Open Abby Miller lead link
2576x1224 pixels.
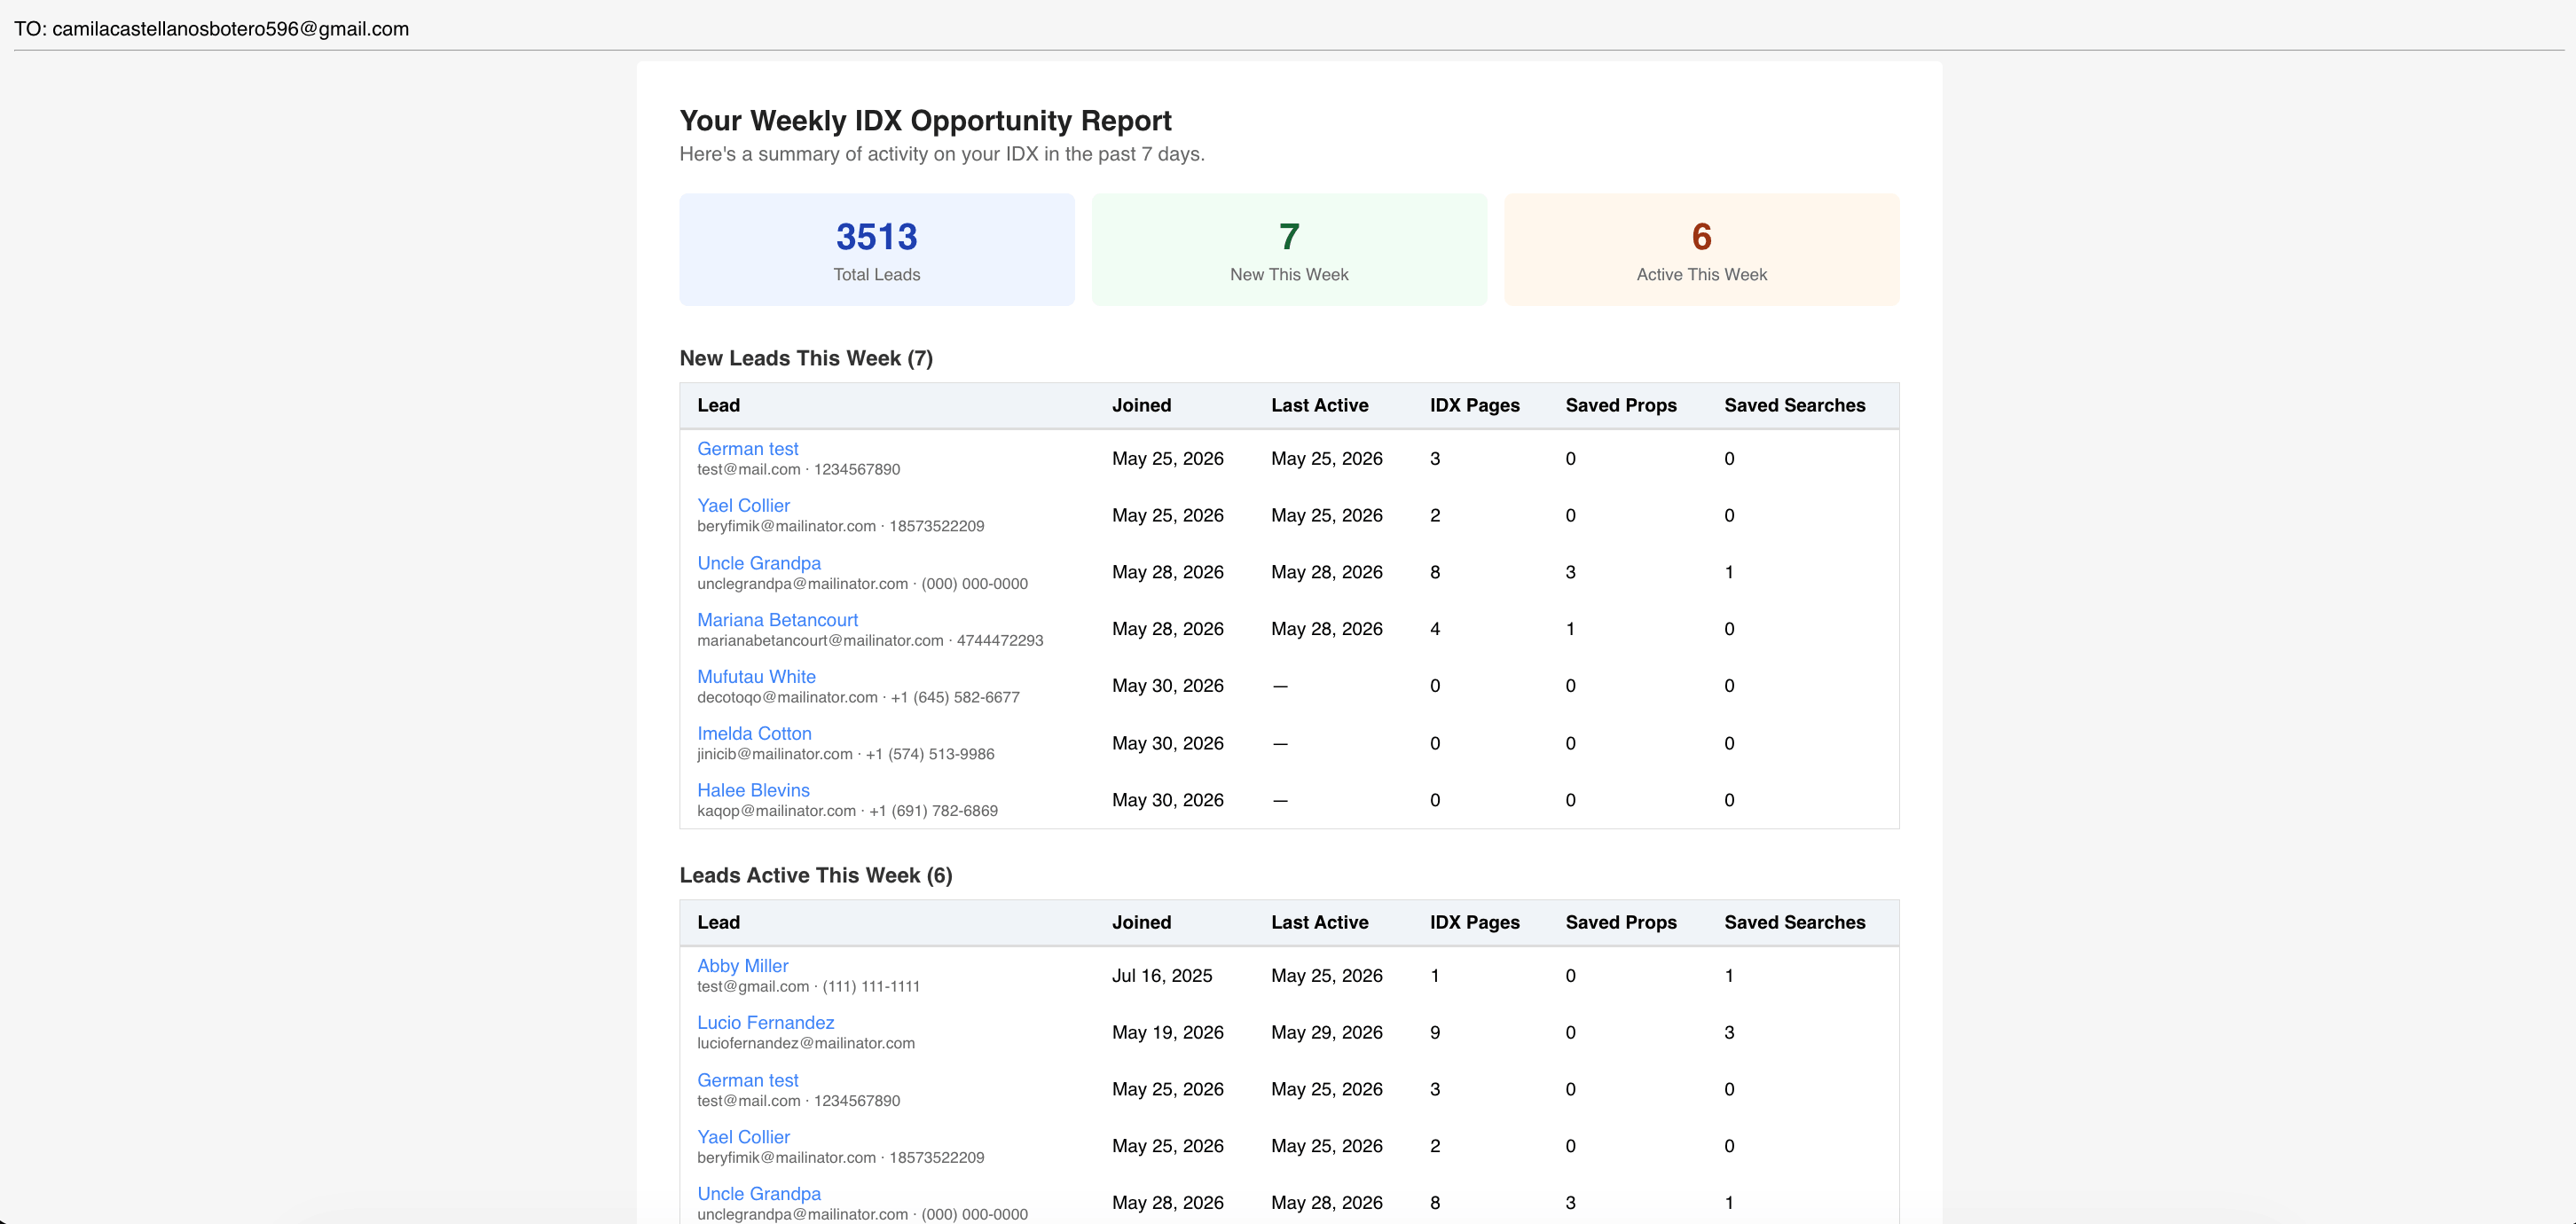click(x=742, y=966)
